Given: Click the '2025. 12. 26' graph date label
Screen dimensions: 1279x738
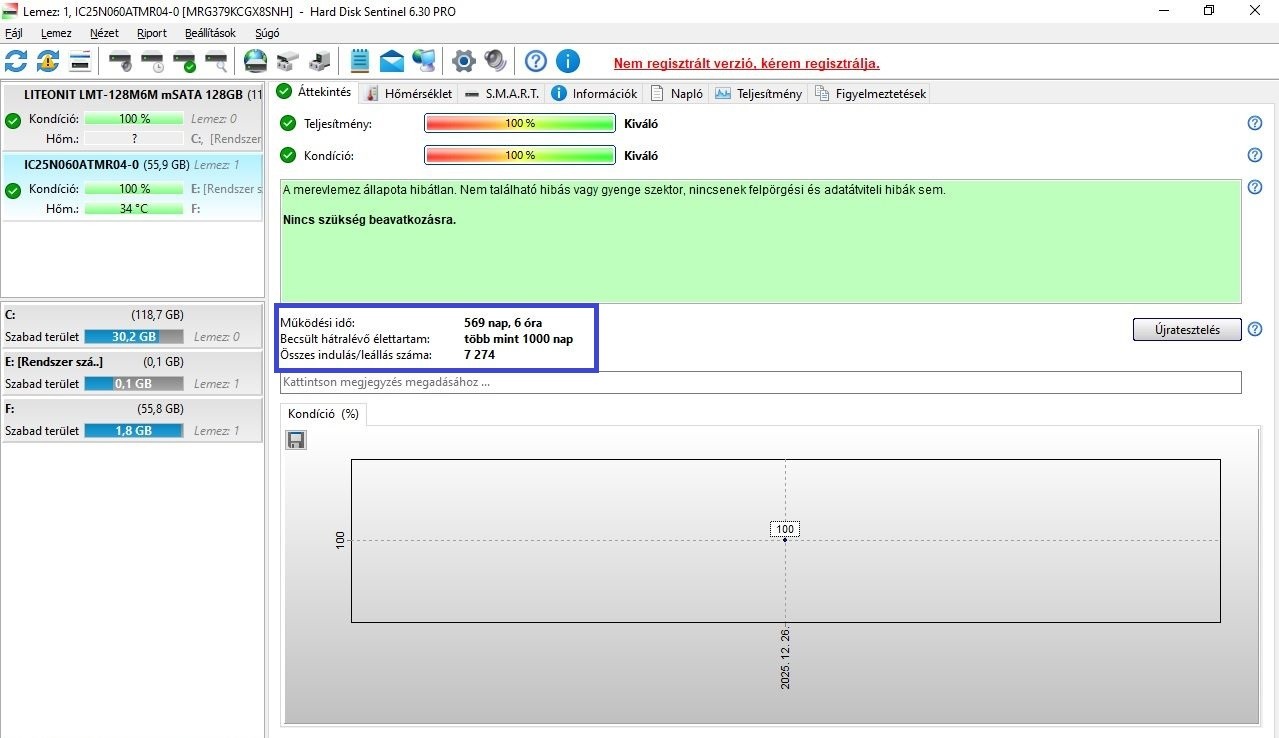Looking at the screenshot, I should pos(786,660).
